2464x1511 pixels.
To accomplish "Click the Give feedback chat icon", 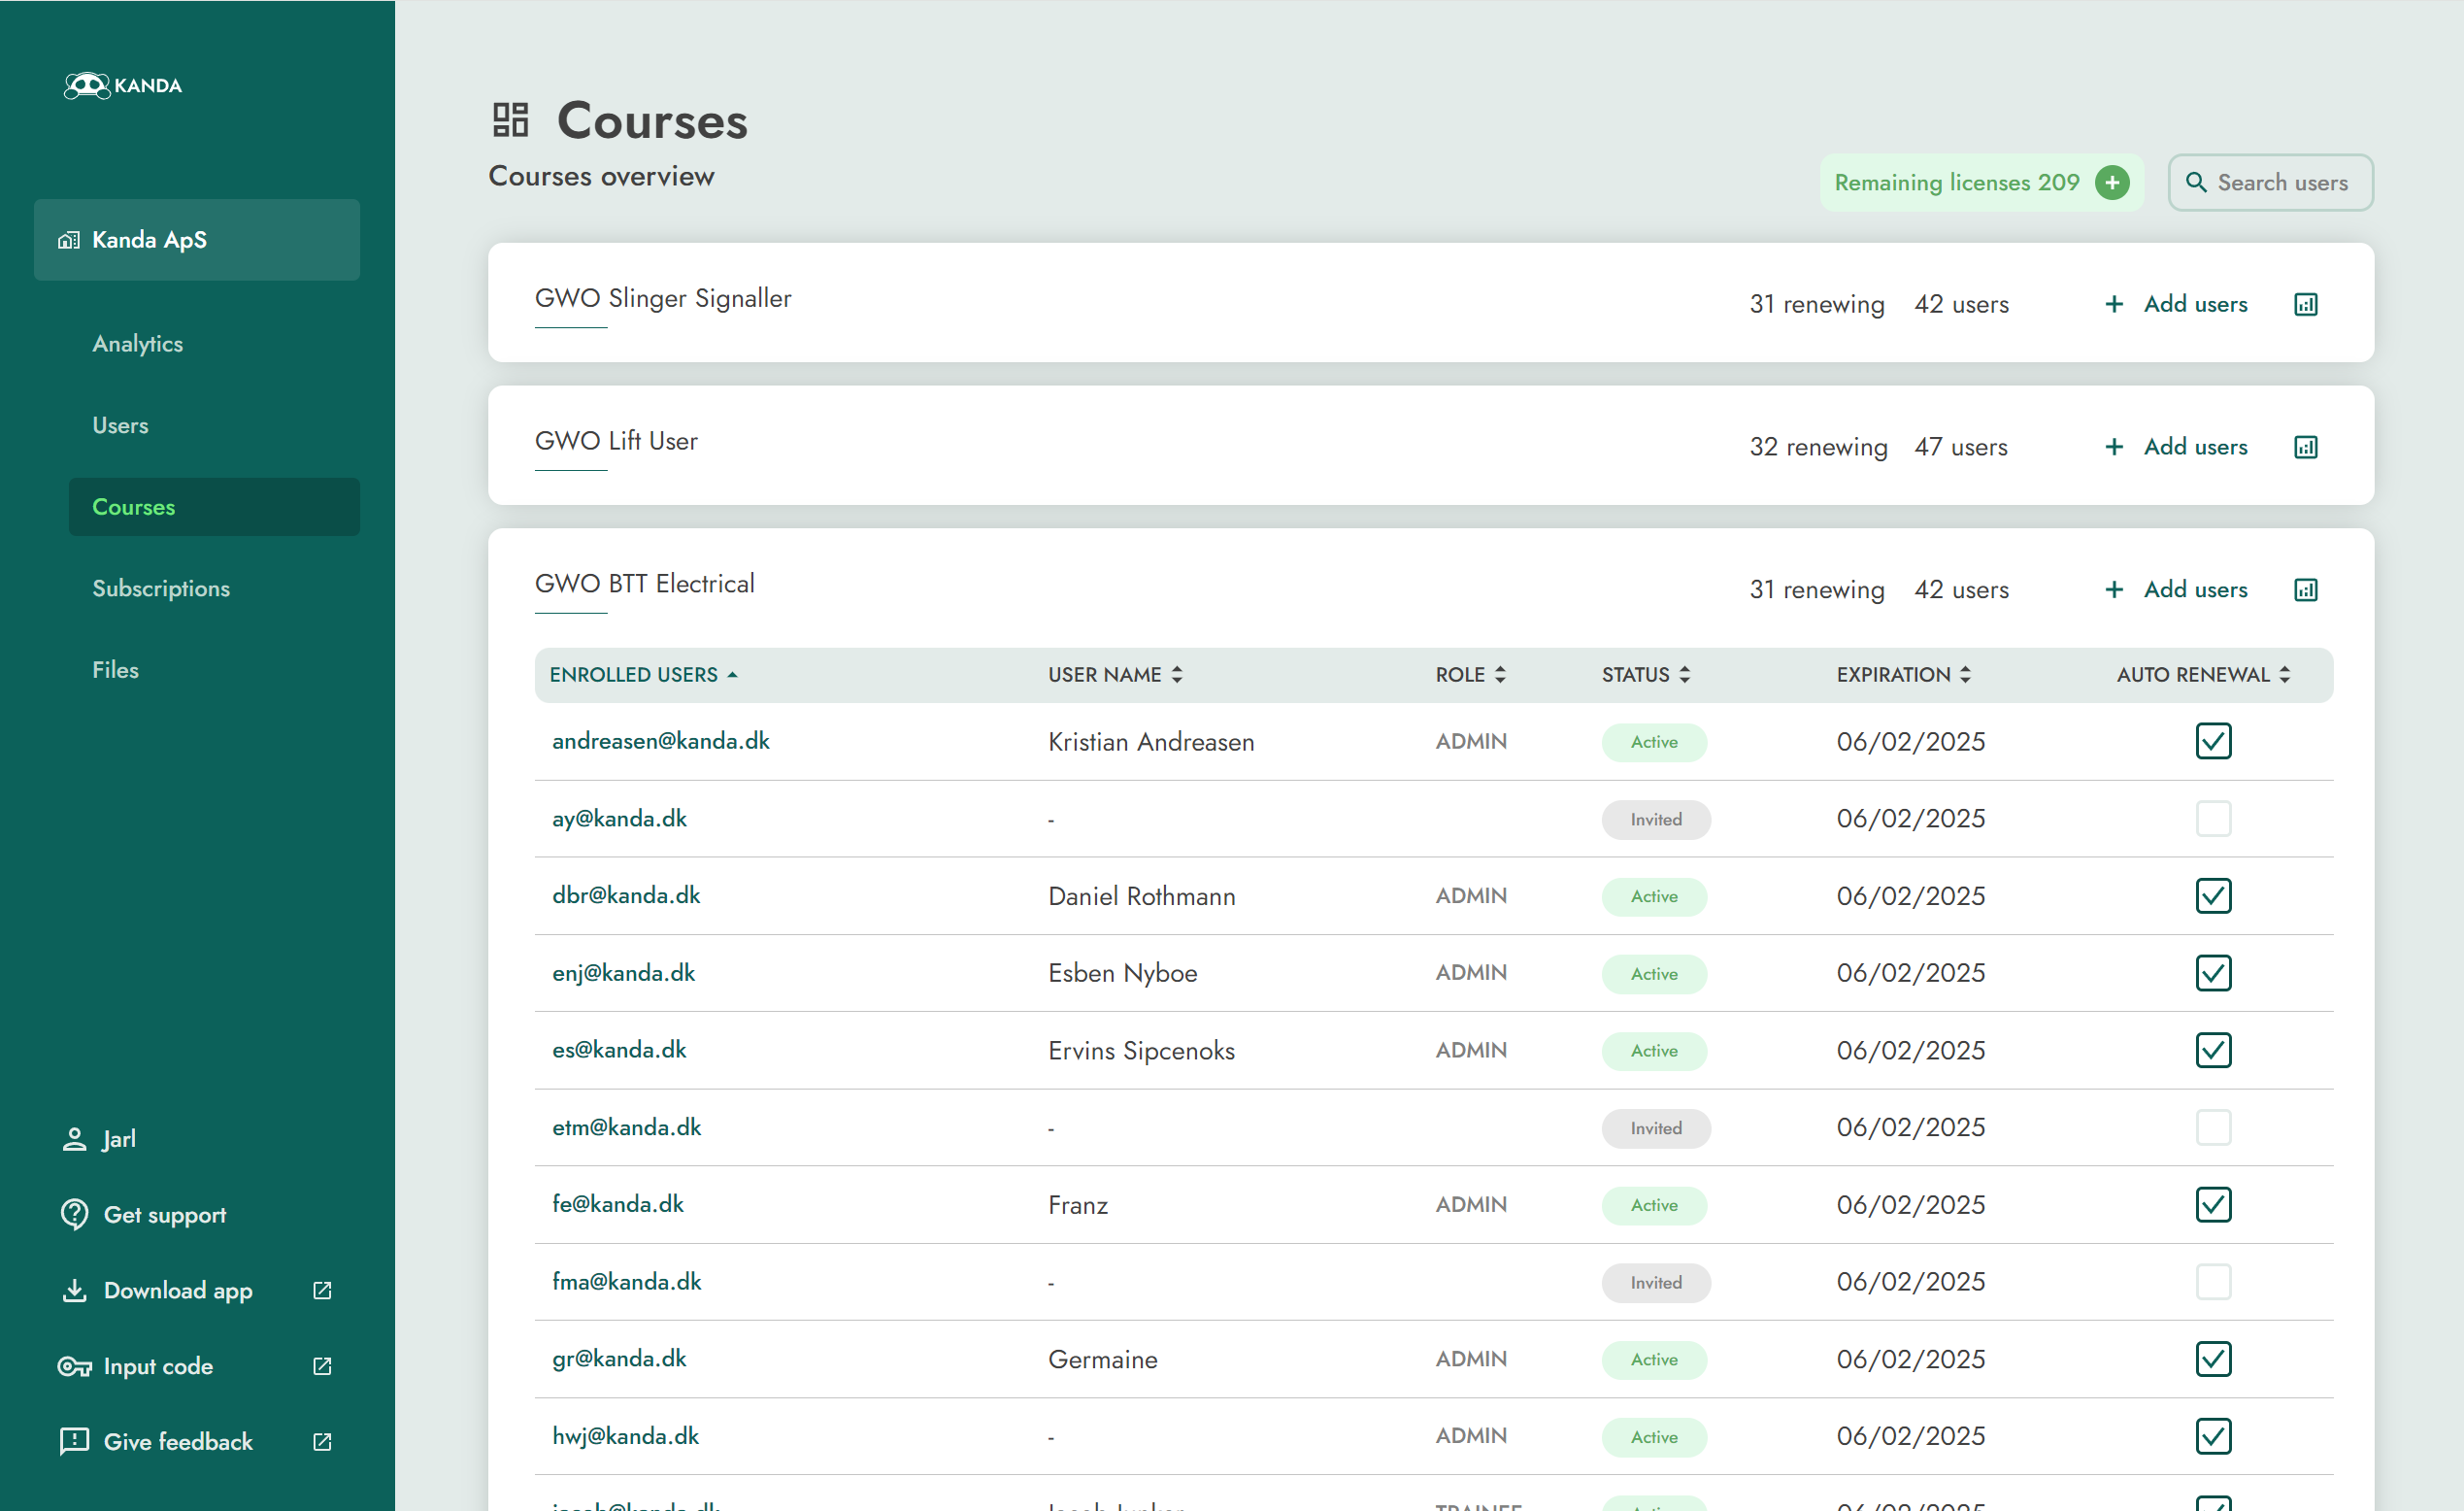I will (x=74, y=1441).
